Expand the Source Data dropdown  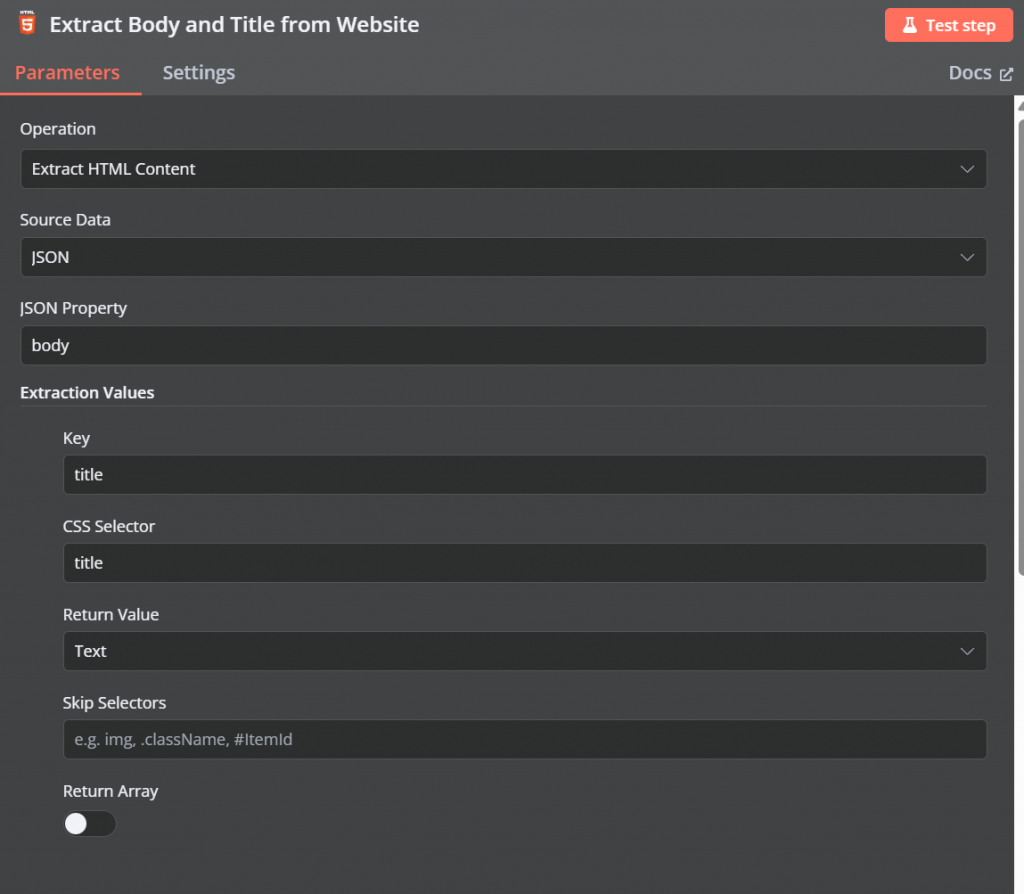coord(503,257)
